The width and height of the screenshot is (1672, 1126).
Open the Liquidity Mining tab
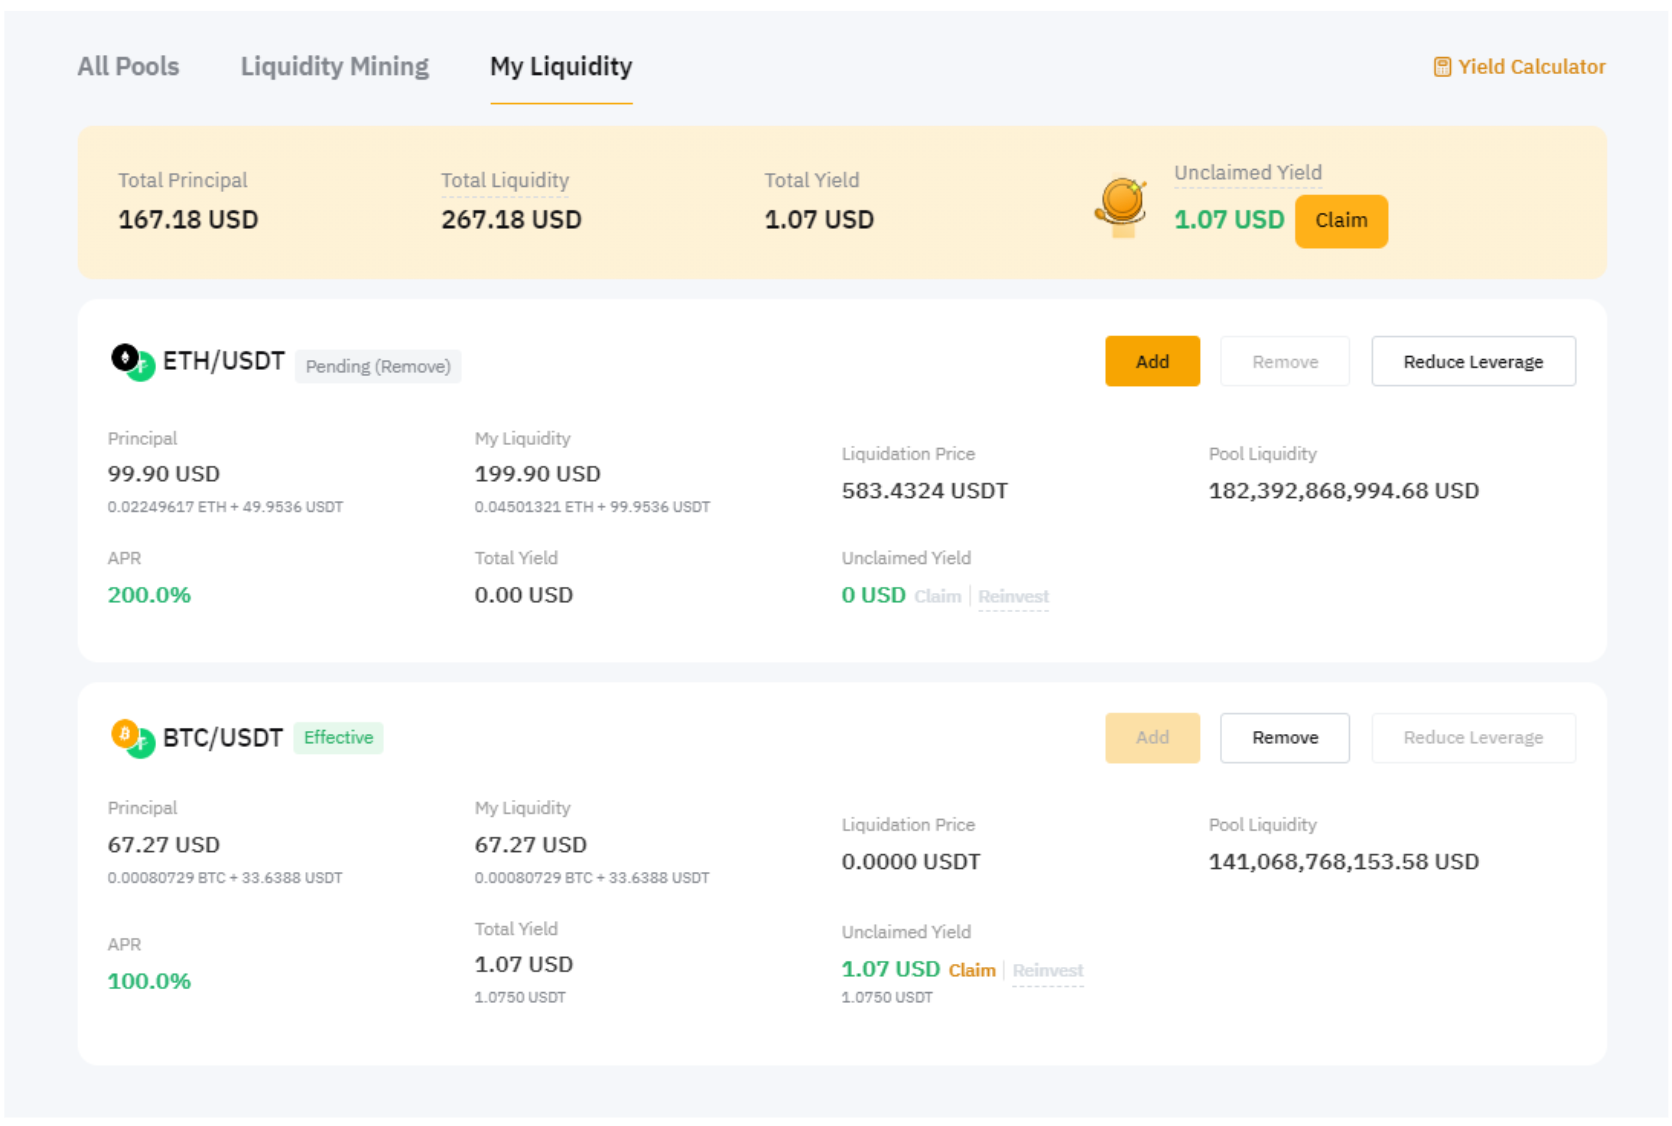[x=334, y=67]
